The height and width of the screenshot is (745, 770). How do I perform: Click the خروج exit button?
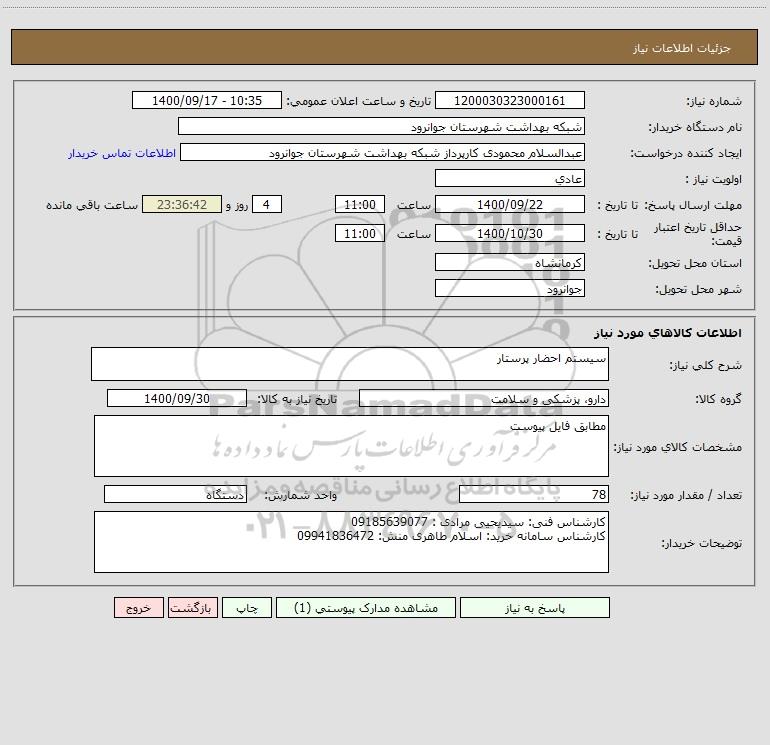[138, 607]
